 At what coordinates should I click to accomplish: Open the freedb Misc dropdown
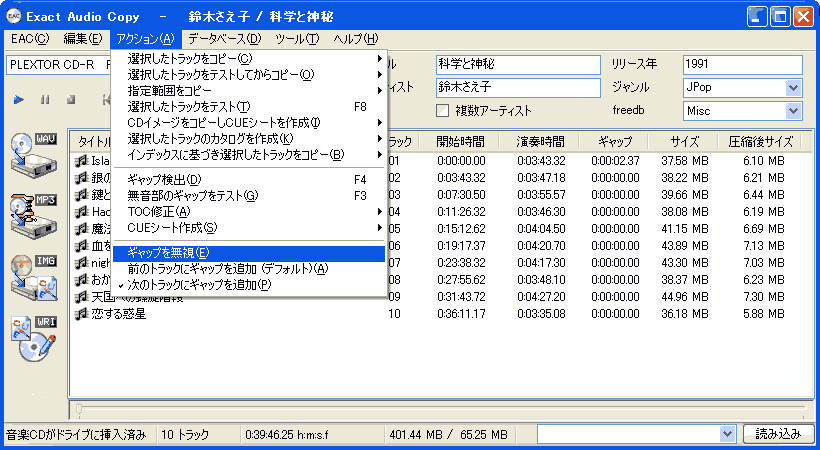coord(793,111)
